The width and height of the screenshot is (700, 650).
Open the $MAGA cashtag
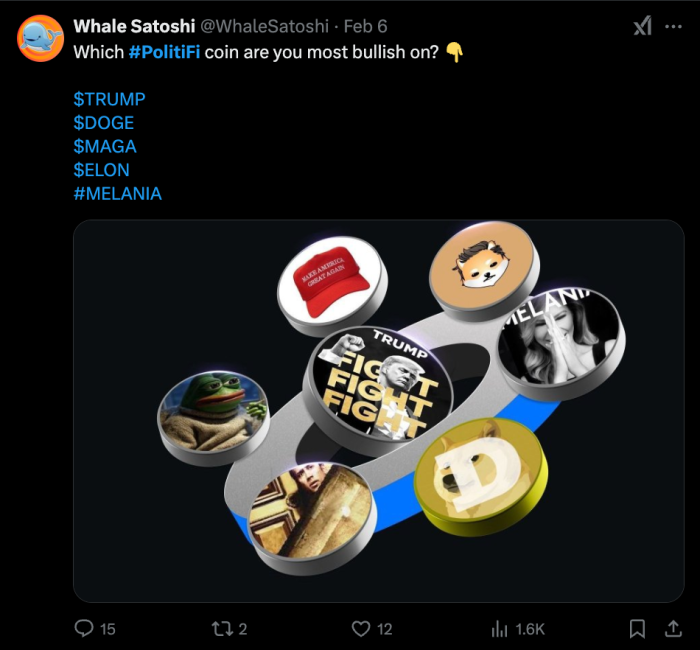(104, 146)
